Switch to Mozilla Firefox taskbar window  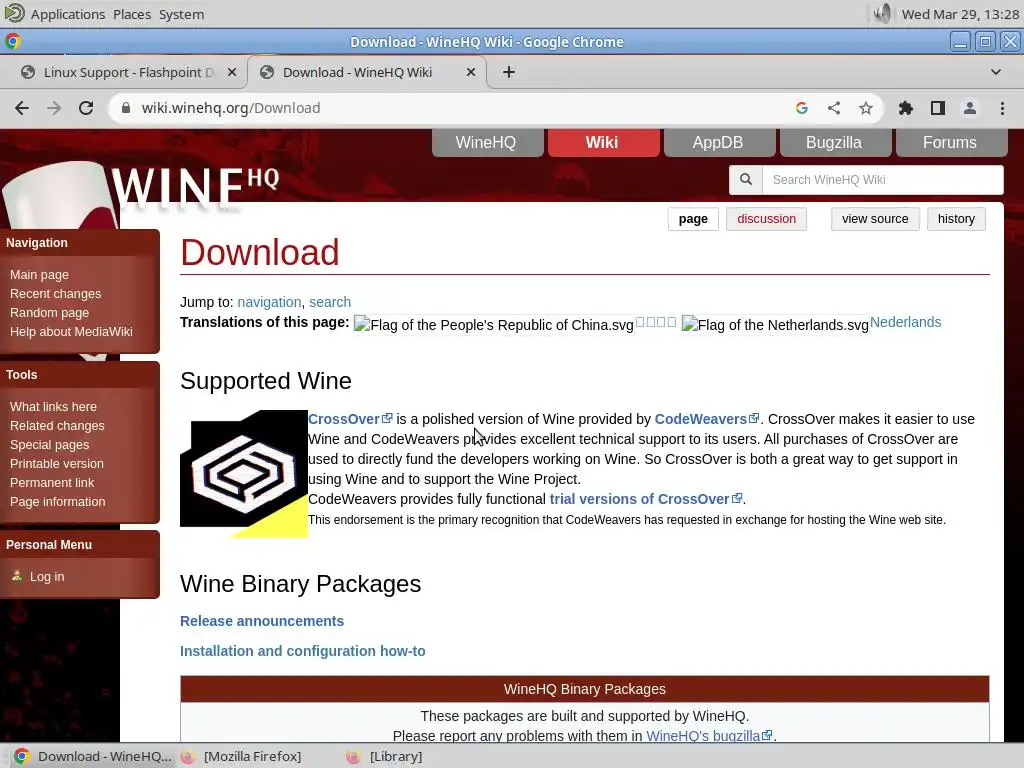point(242,756)
